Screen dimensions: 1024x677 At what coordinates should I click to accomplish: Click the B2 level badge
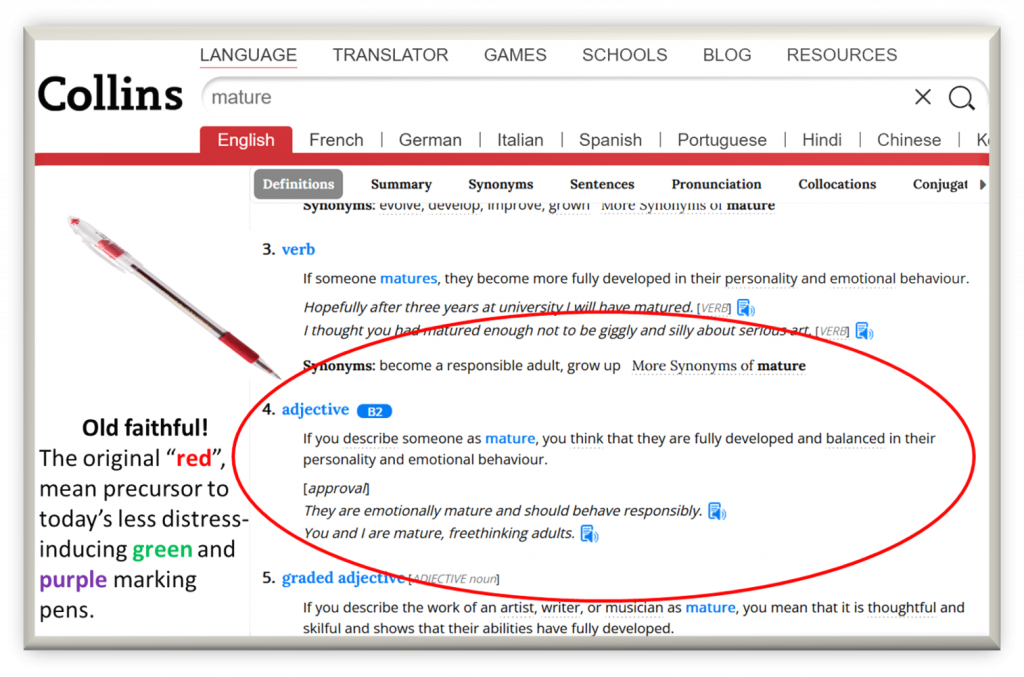point(374,411)
